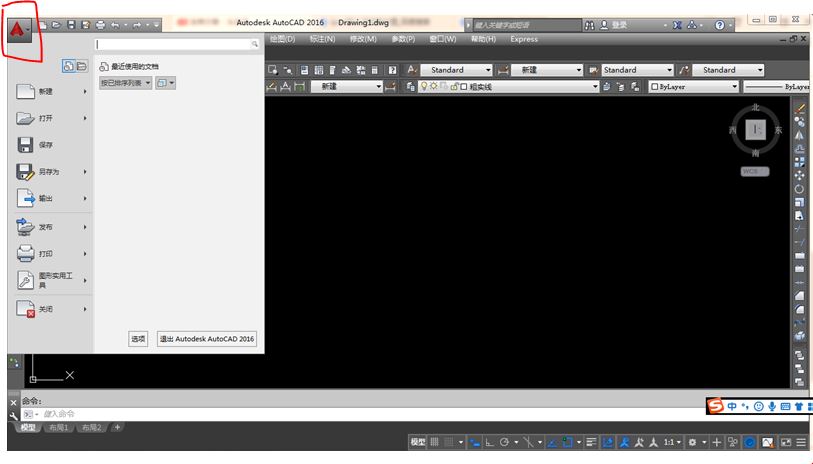Click 退出 Autodesk AutoCAD 2016 button
Viewport: 813px width, 464px height.
pos(207,339)
